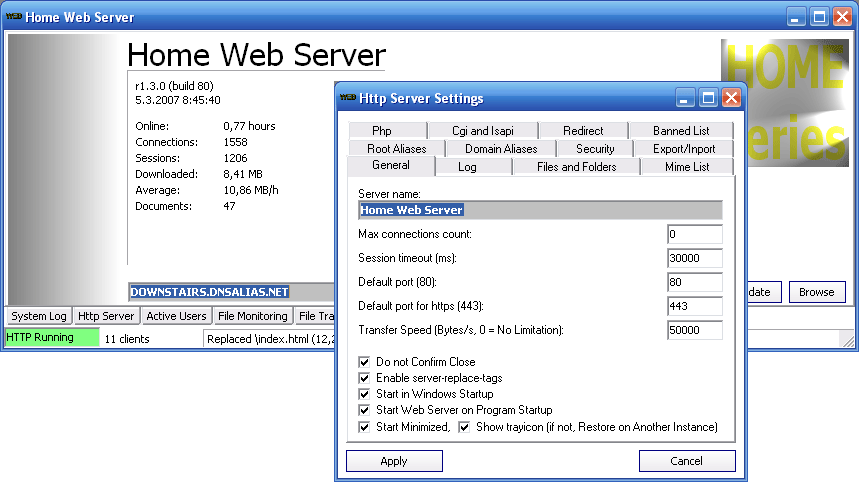
Task: Click the Home Web Server window title icon
Action: point(14,17)
